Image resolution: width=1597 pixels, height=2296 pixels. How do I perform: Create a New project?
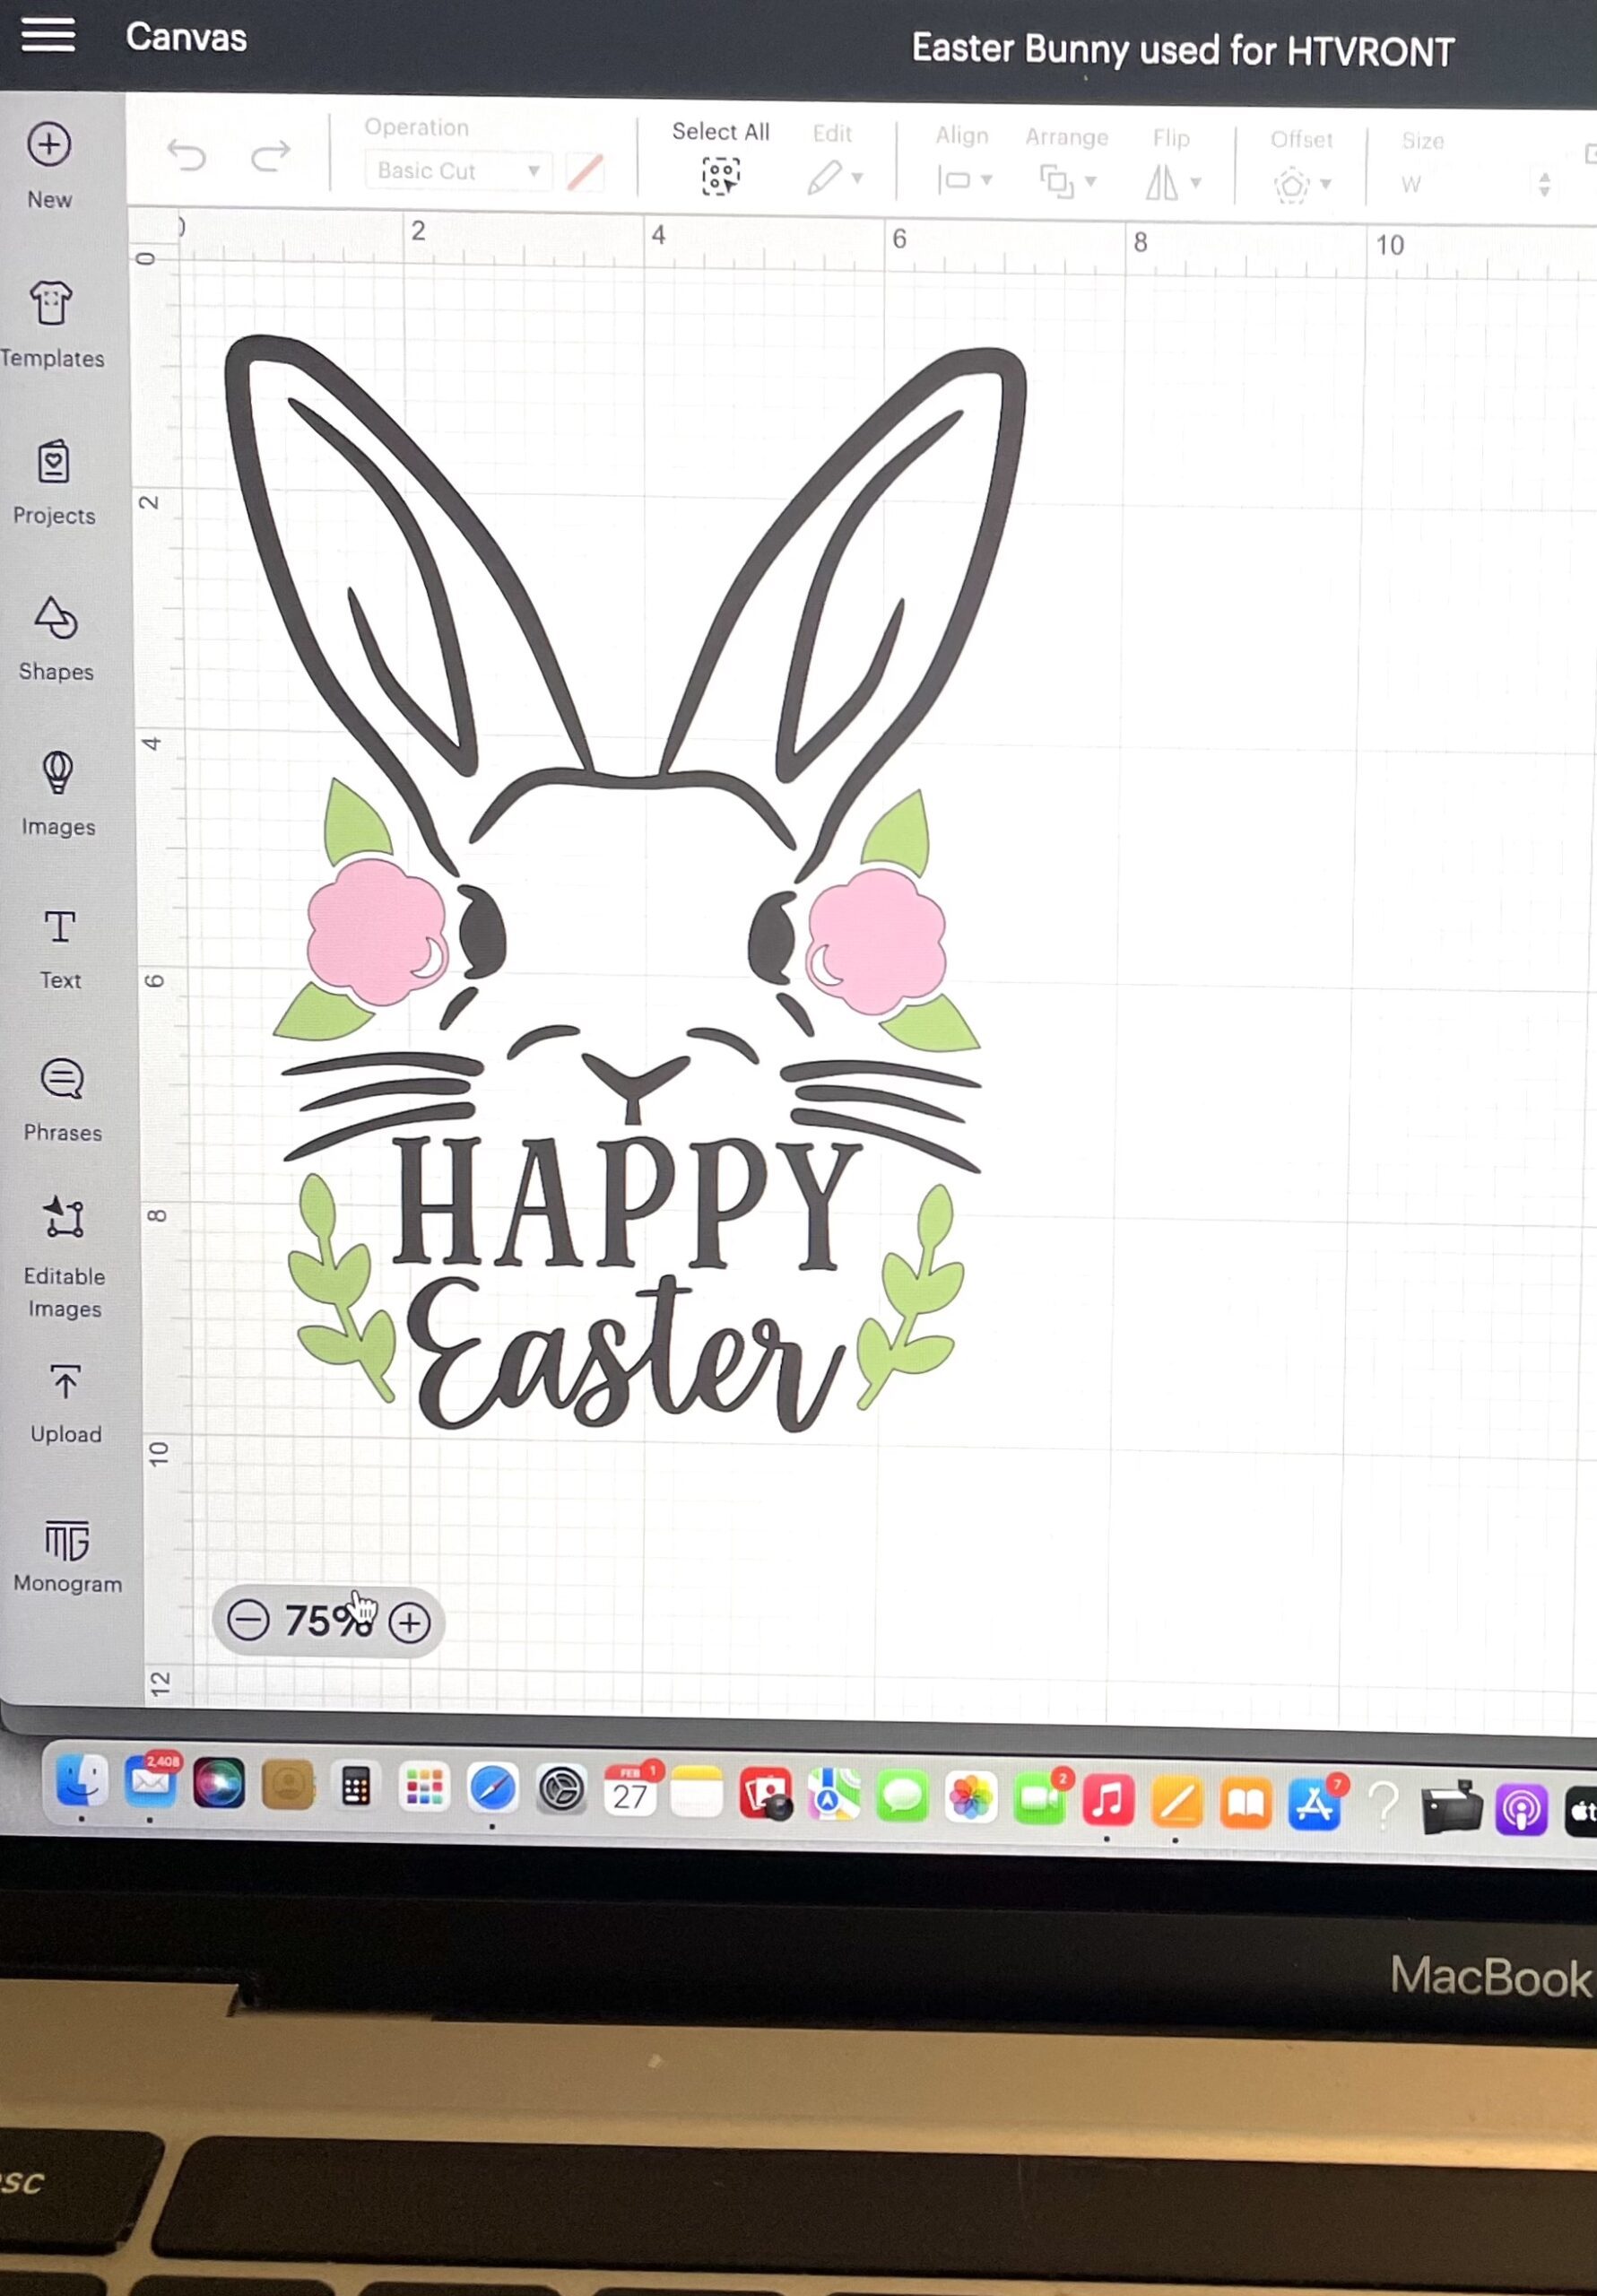click(50, 145)
